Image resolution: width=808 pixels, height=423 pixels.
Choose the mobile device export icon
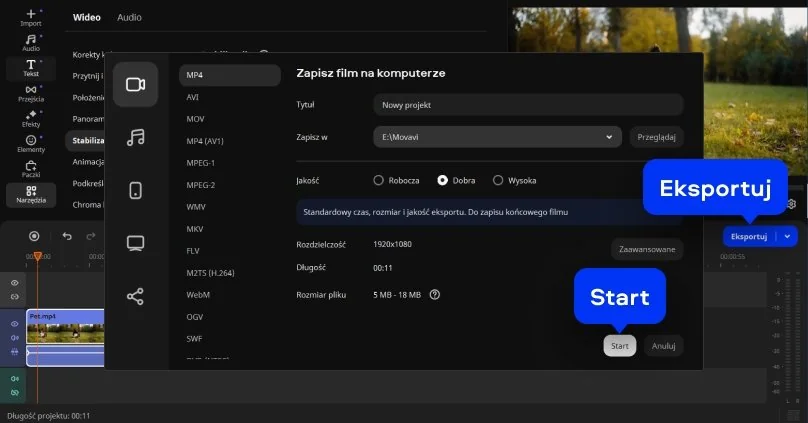pos(135,190)
